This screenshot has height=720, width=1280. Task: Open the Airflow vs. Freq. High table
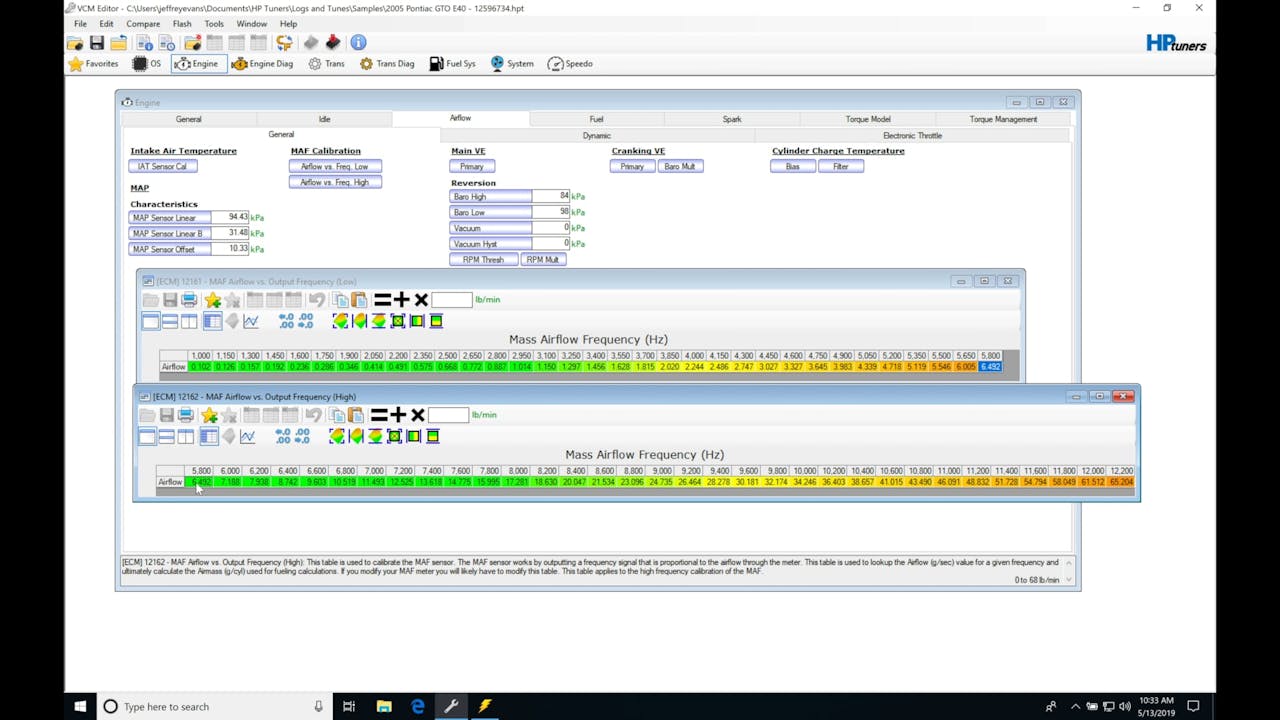(335, 182)
